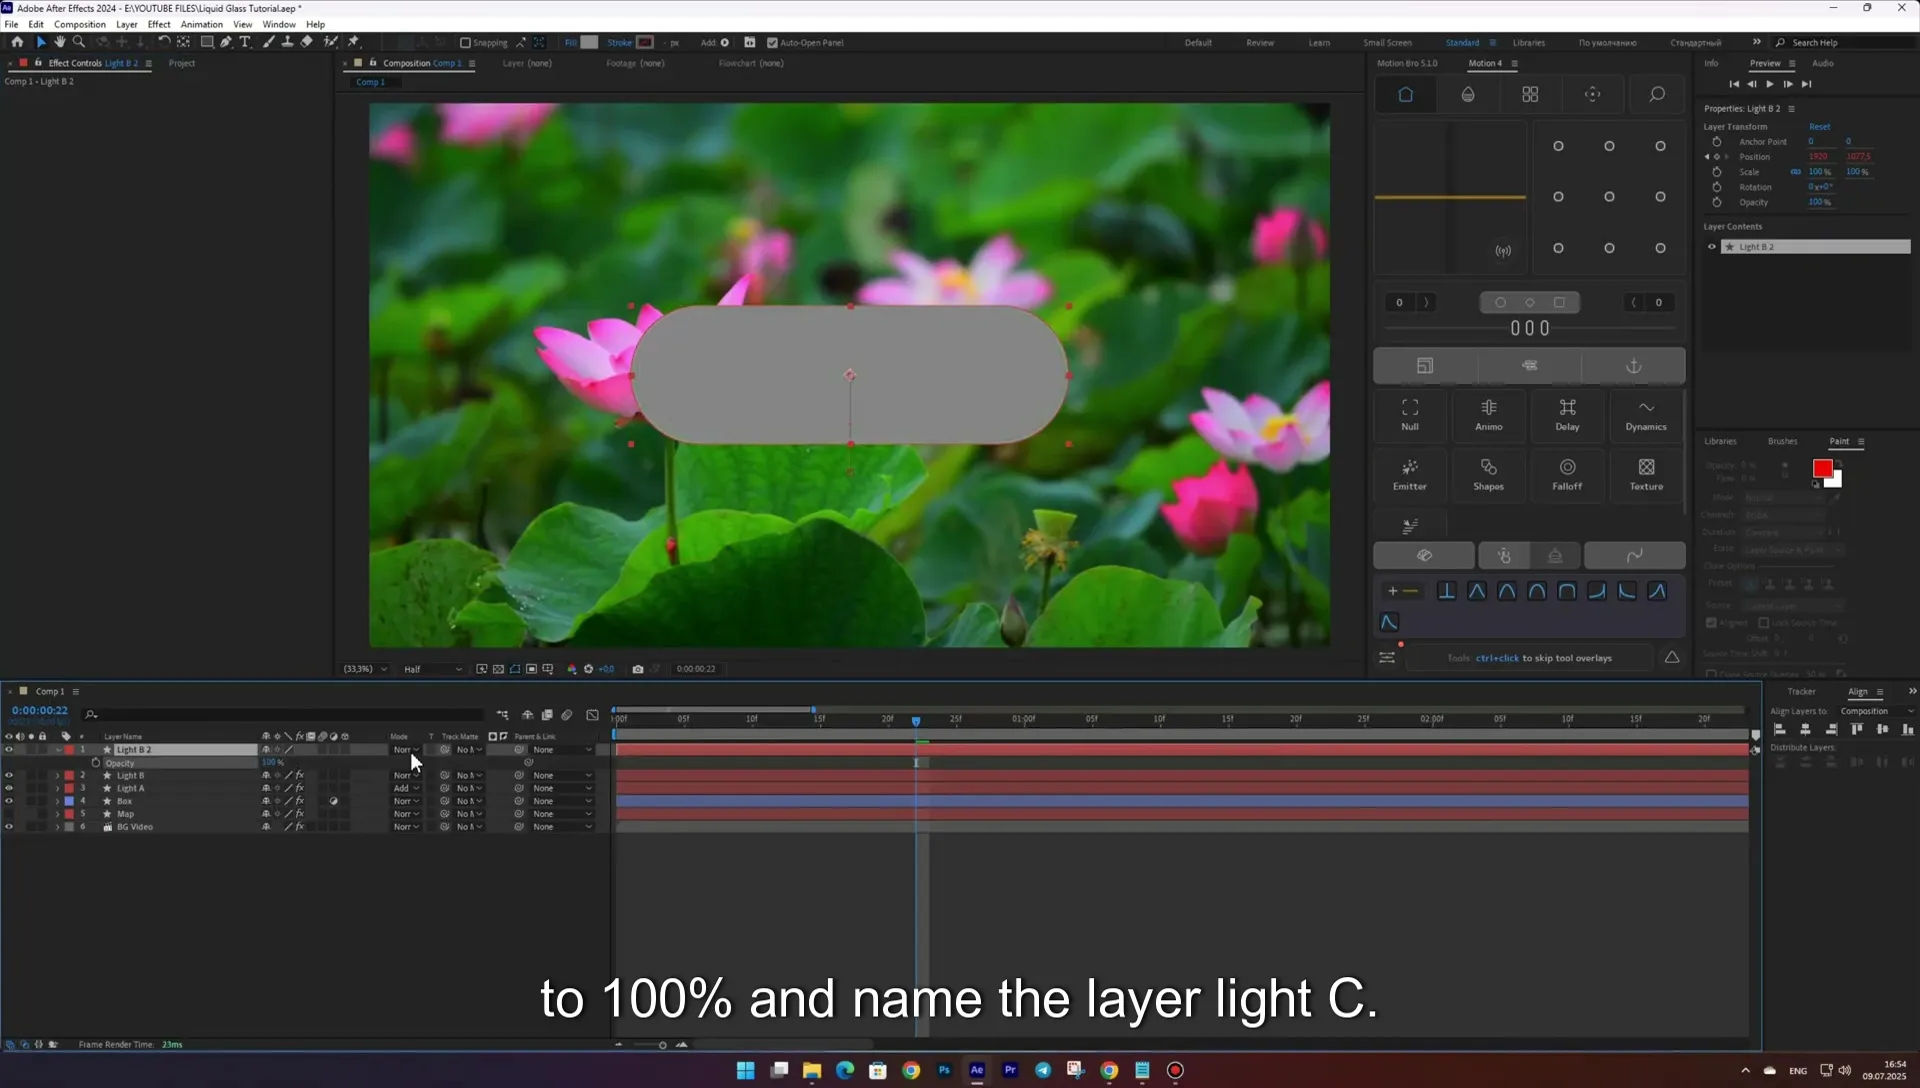This screenshot has height=1088, width=1920.
Task: Select the Pen tool in toolbar
Action: coord(226,42)
